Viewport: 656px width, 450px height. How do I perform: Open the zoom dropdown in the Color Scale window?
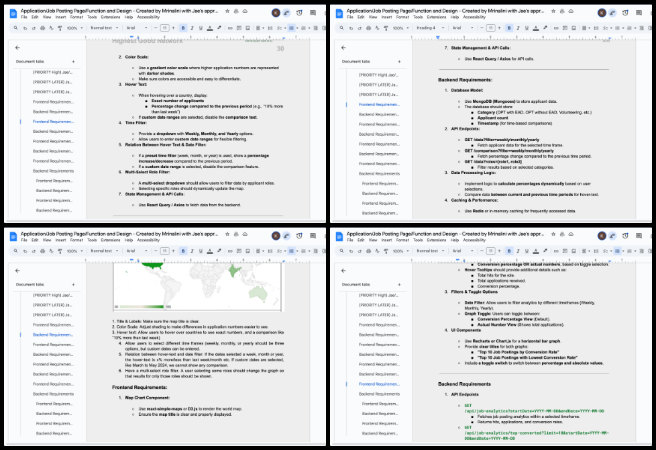coord(75,28)
